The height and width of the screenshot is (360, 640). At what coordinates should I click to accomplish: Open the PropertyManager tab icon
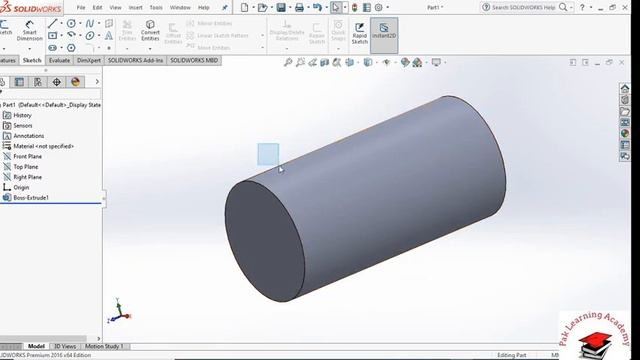[x=19, y=82]
